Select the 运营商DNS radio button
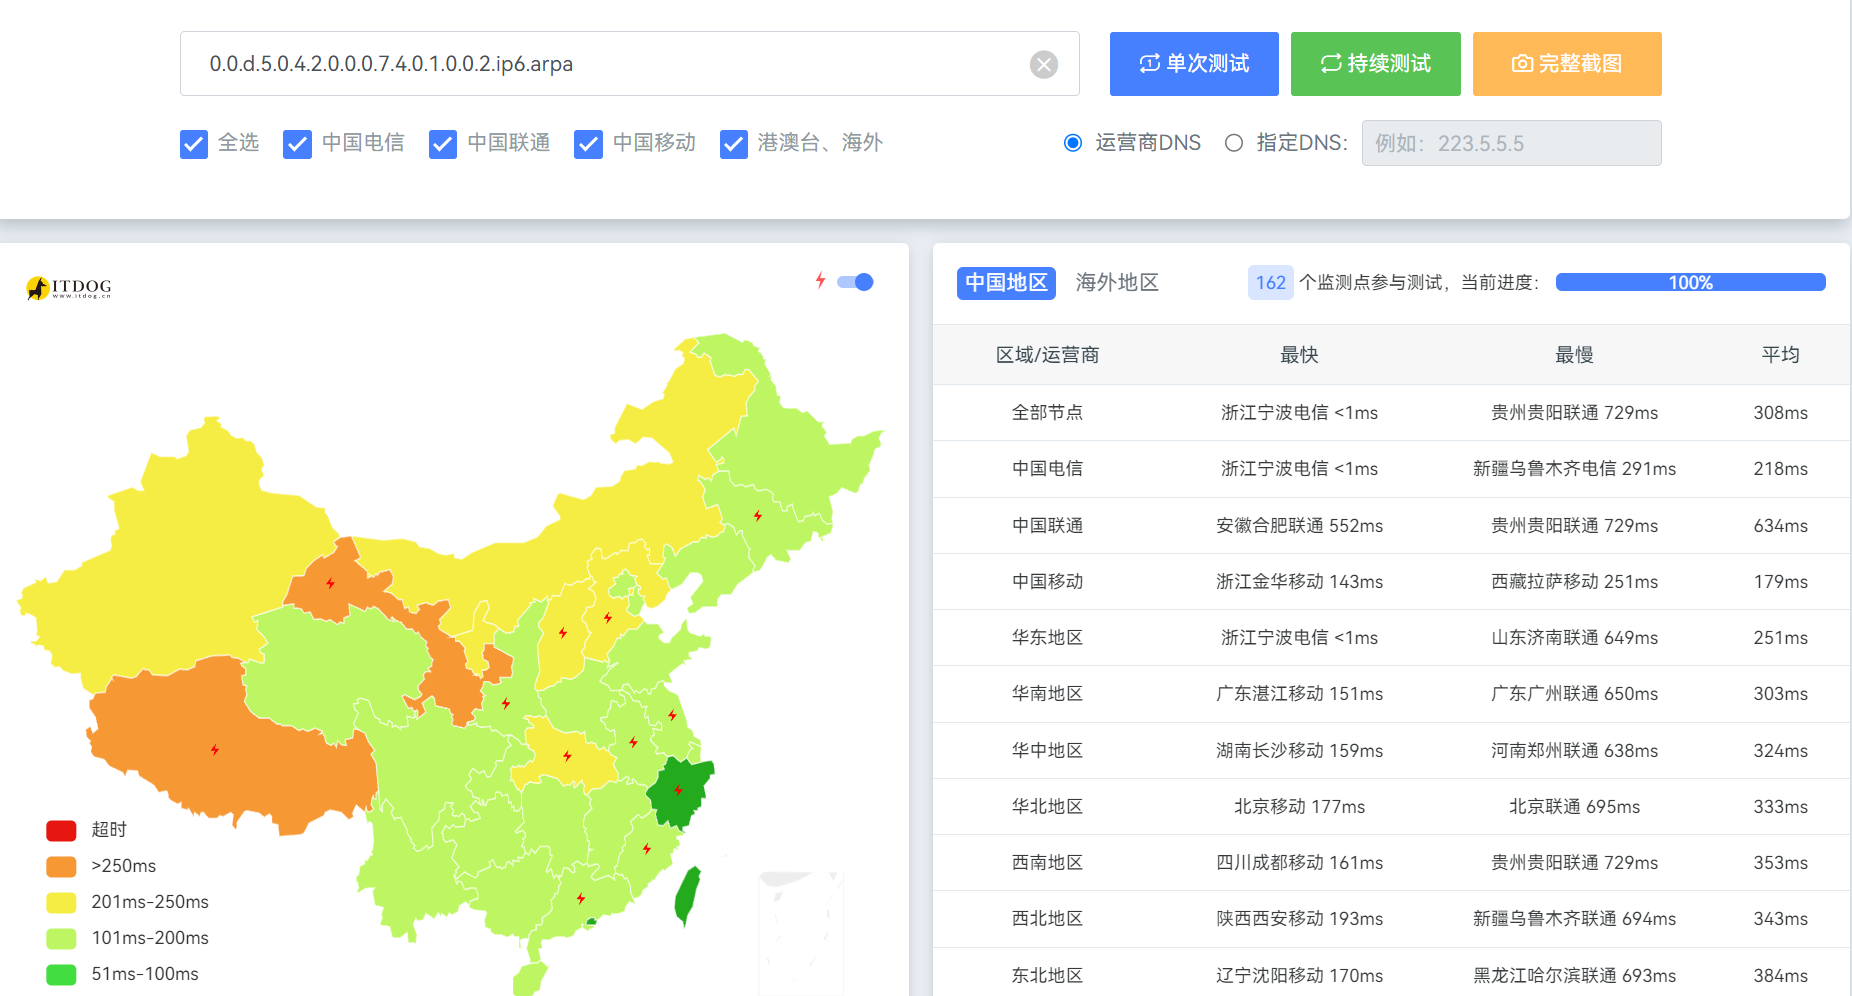The height and width of the screenshot is (996, 1852). pos(1073,143)
